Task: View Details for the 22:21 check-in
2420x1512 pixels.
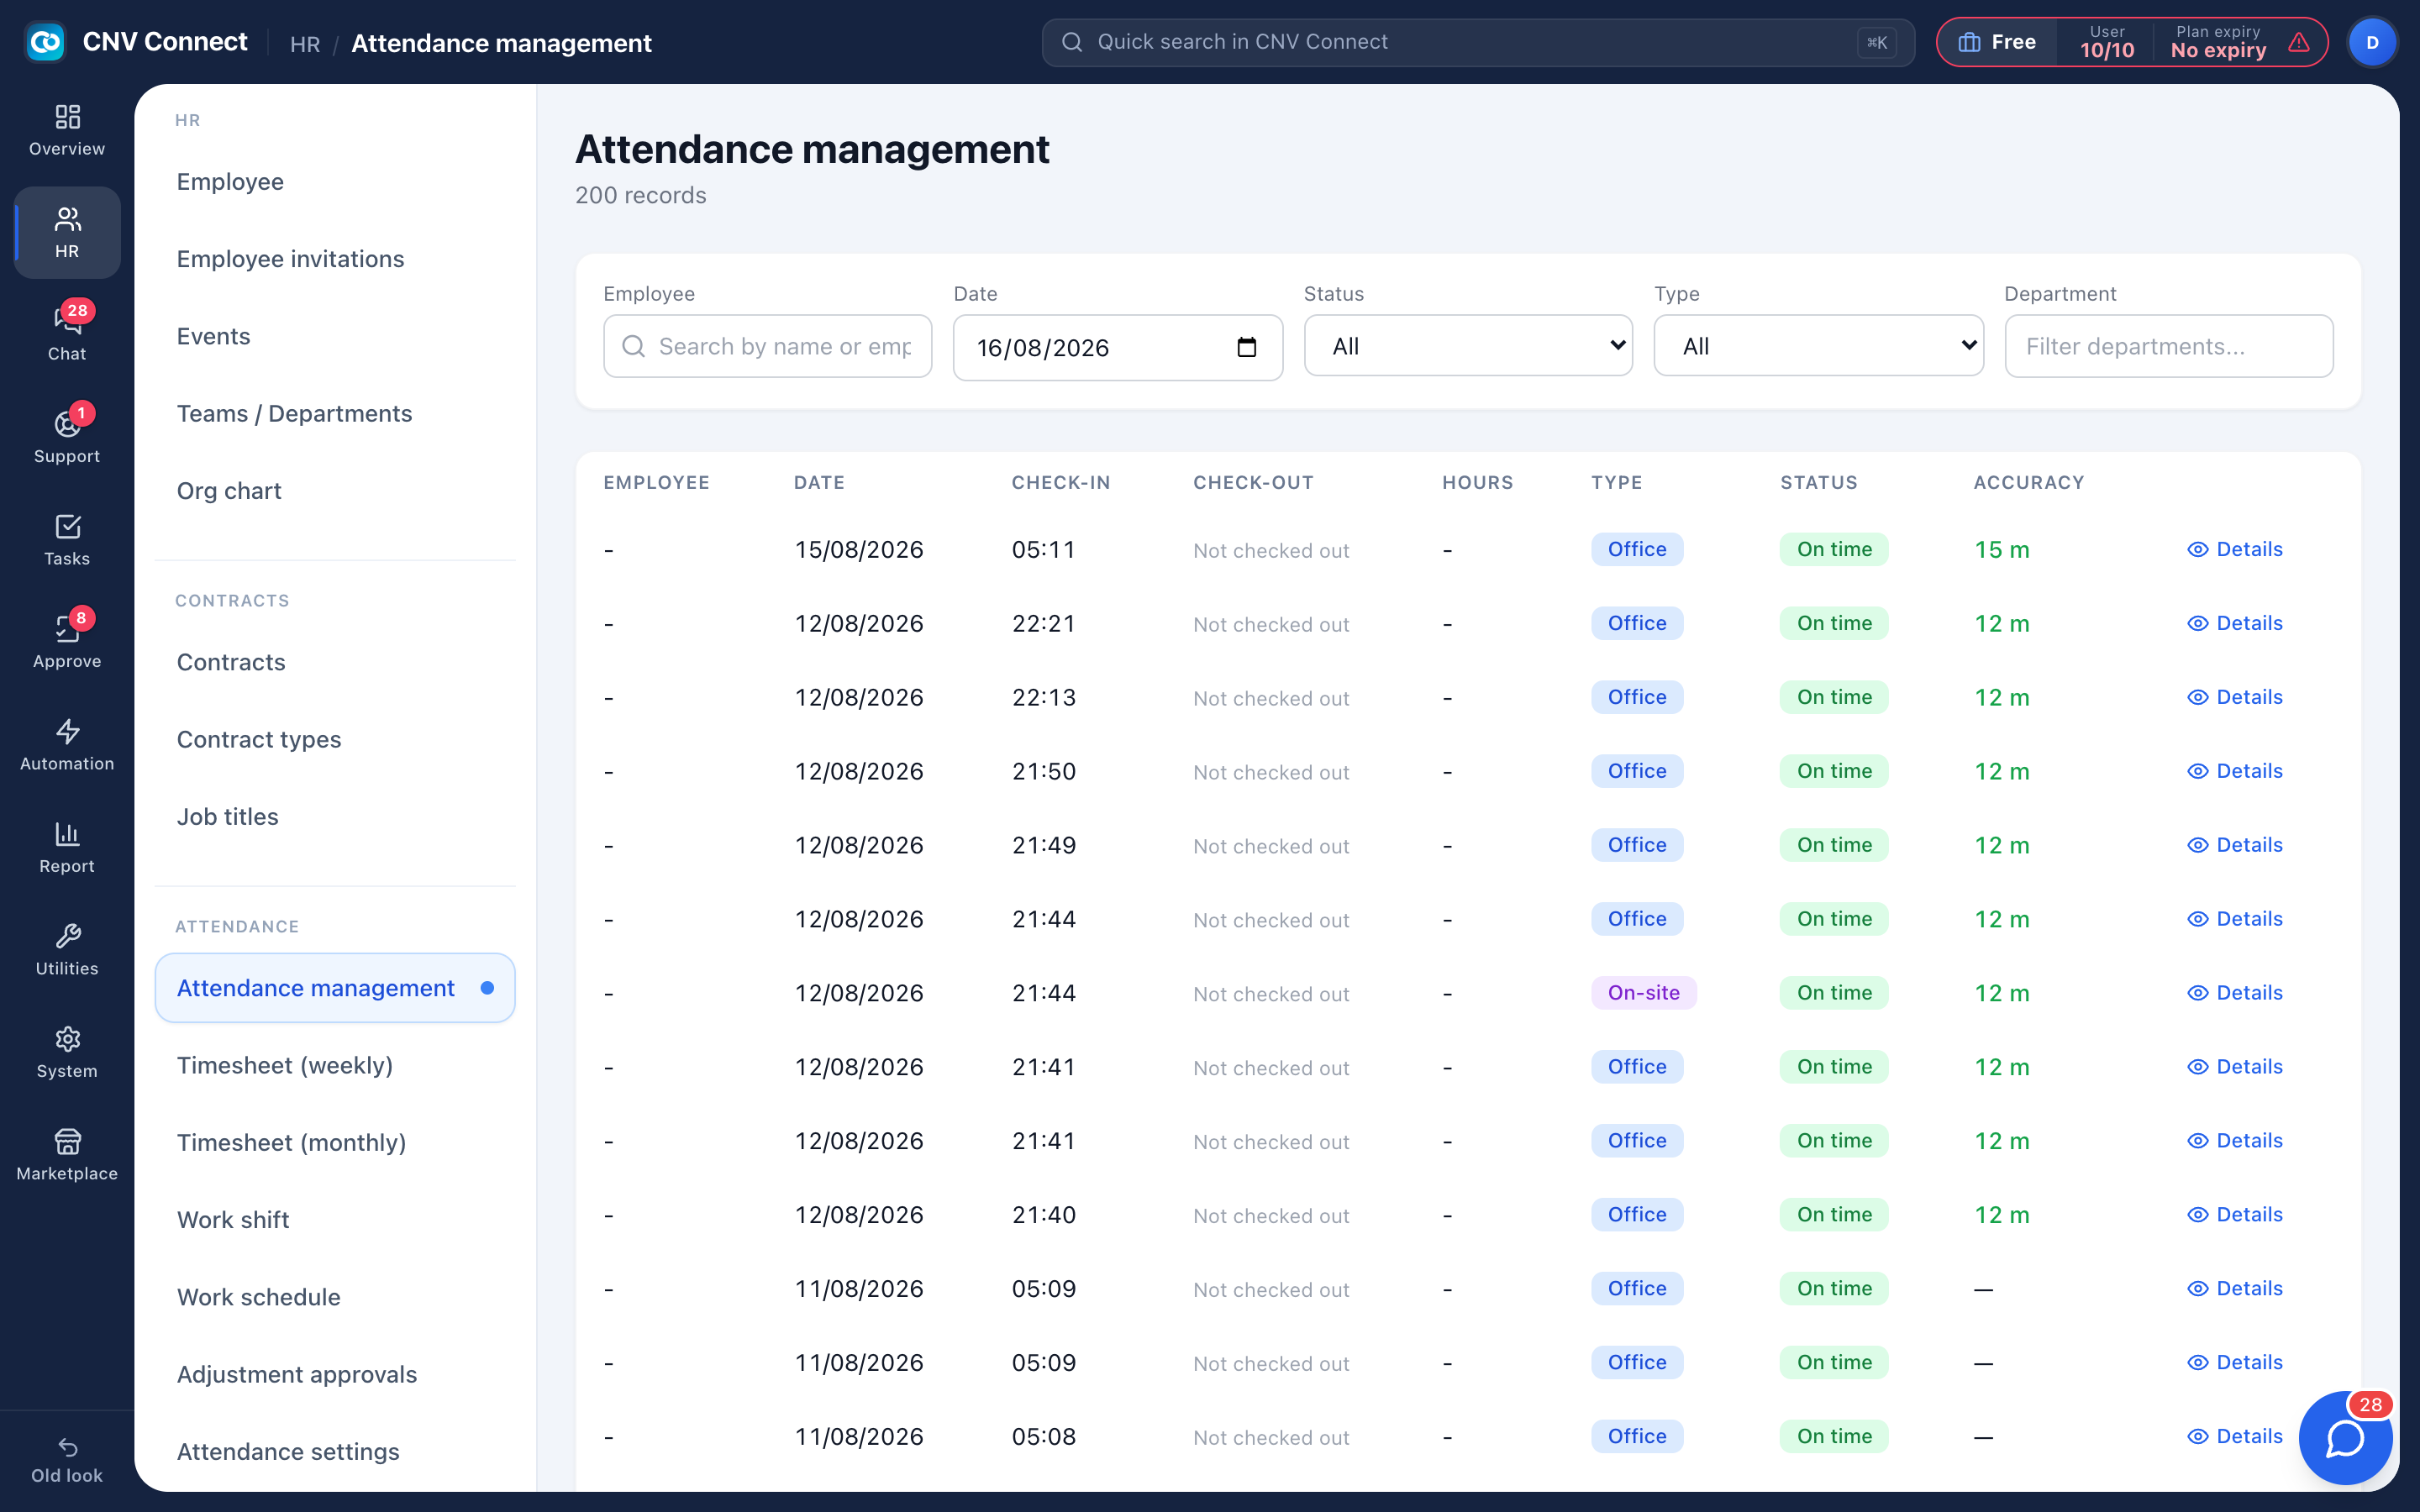Action: point(2235,623)
